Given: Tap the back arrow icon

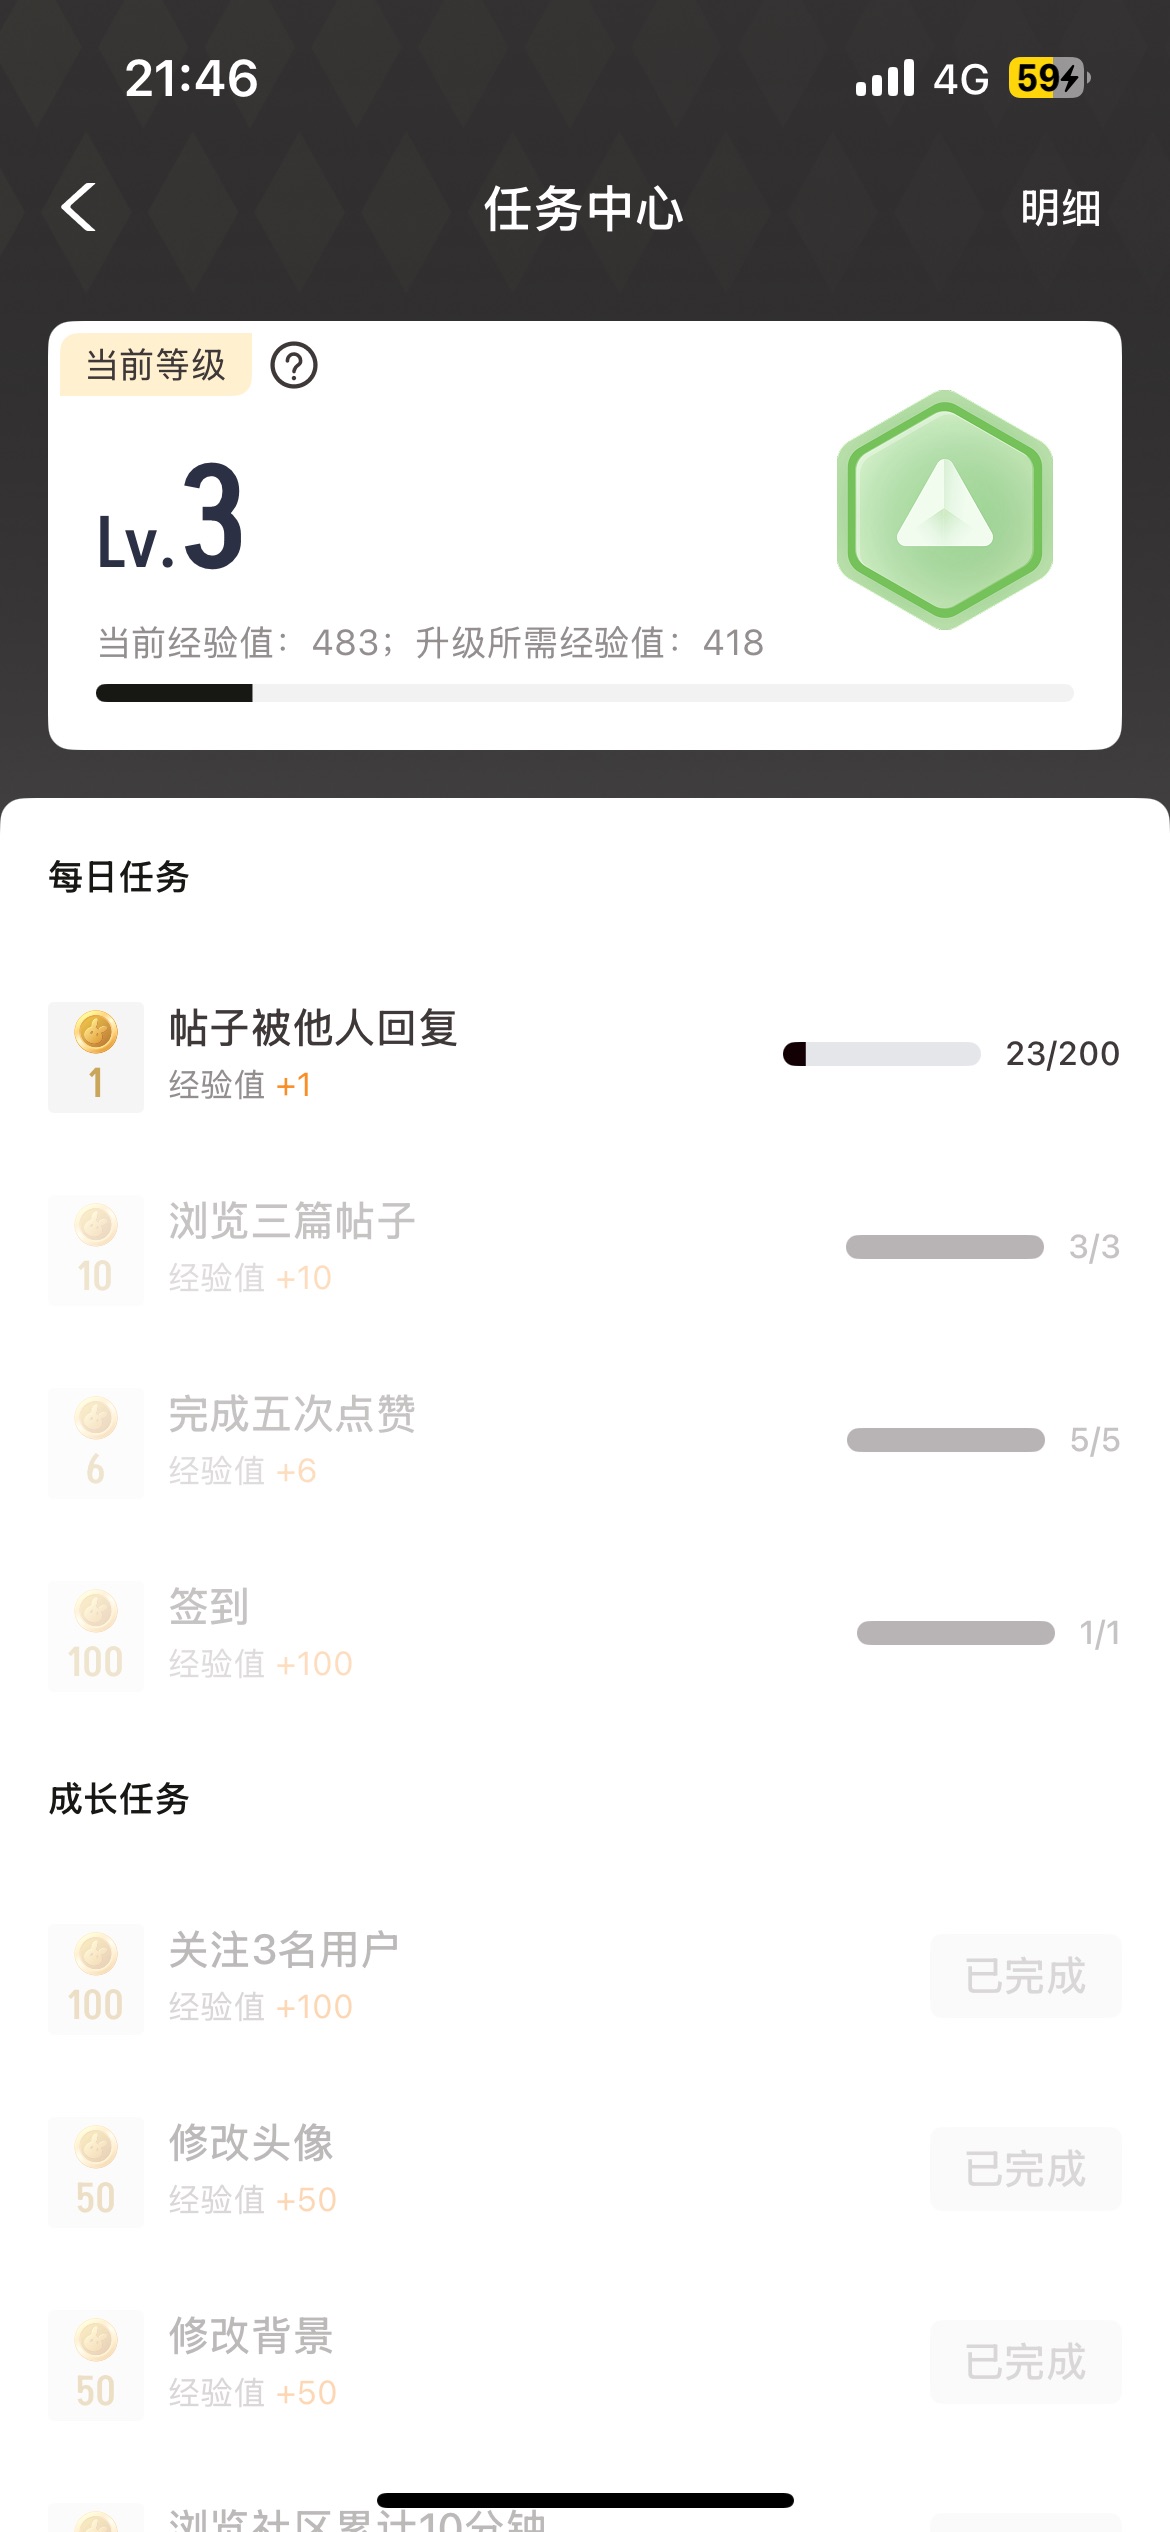Looking at the screenshot, I should pyautogui.click(x=79, y=208).
